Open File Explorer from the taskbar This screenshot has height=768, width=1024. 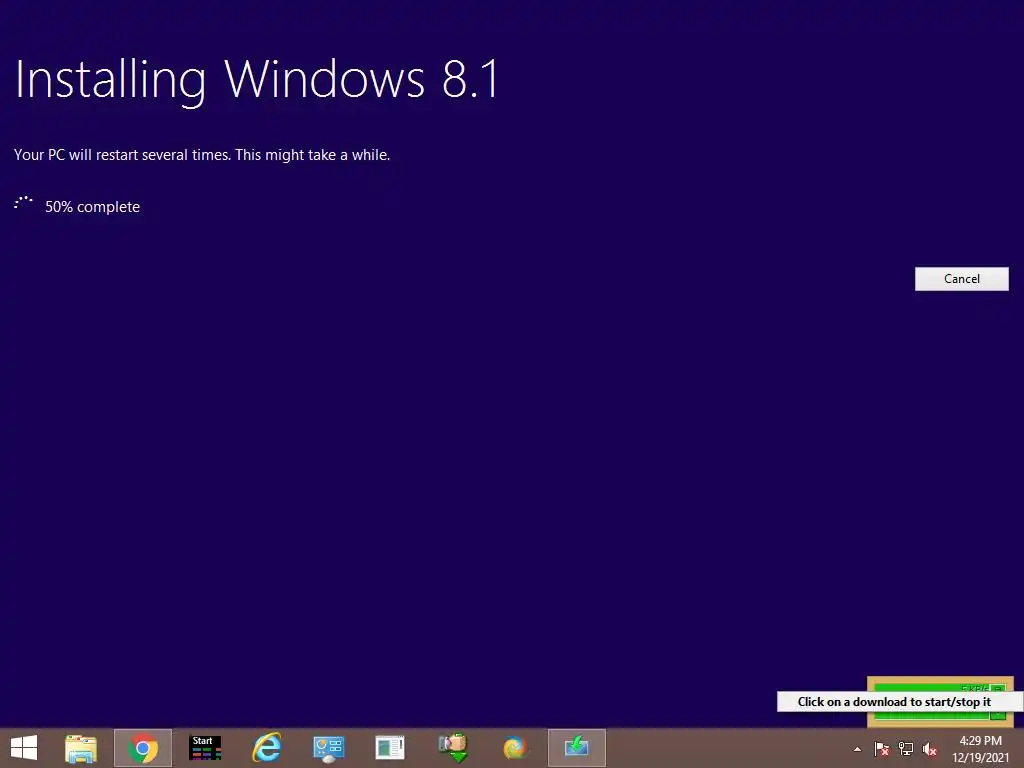tap(81, 748)
